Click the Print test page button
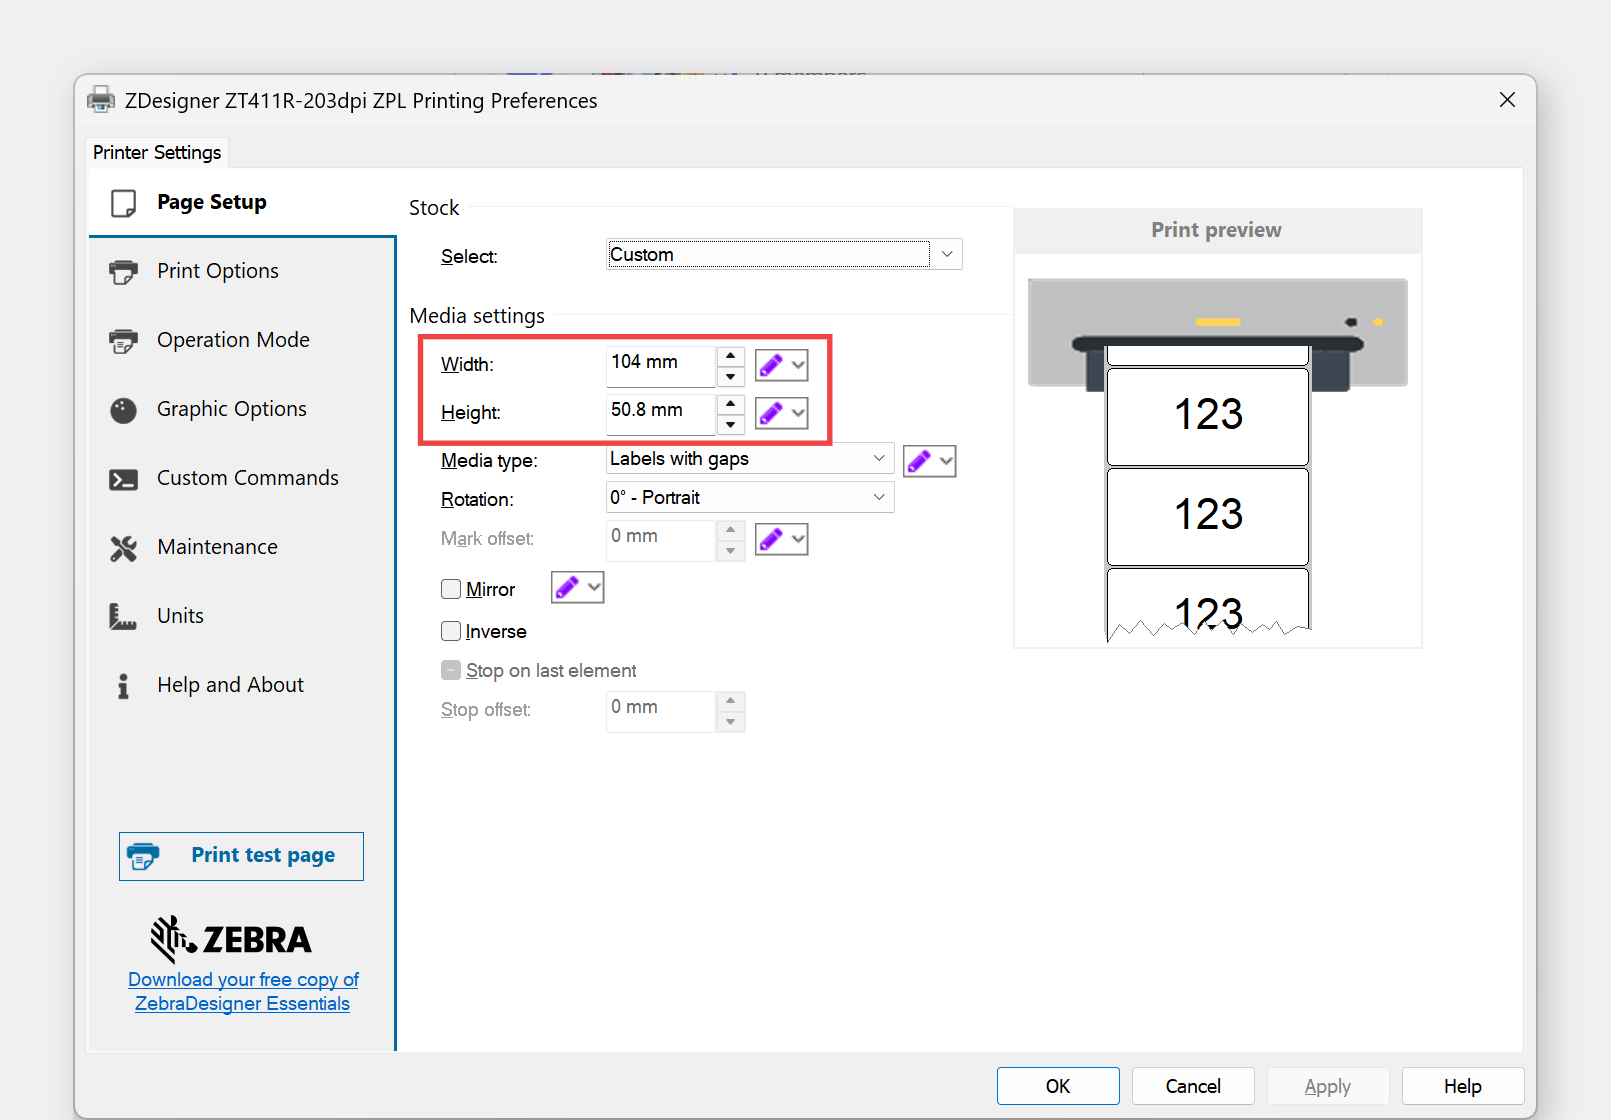The width and height of the screenshot is (1611, 1120). click(241, 856)
